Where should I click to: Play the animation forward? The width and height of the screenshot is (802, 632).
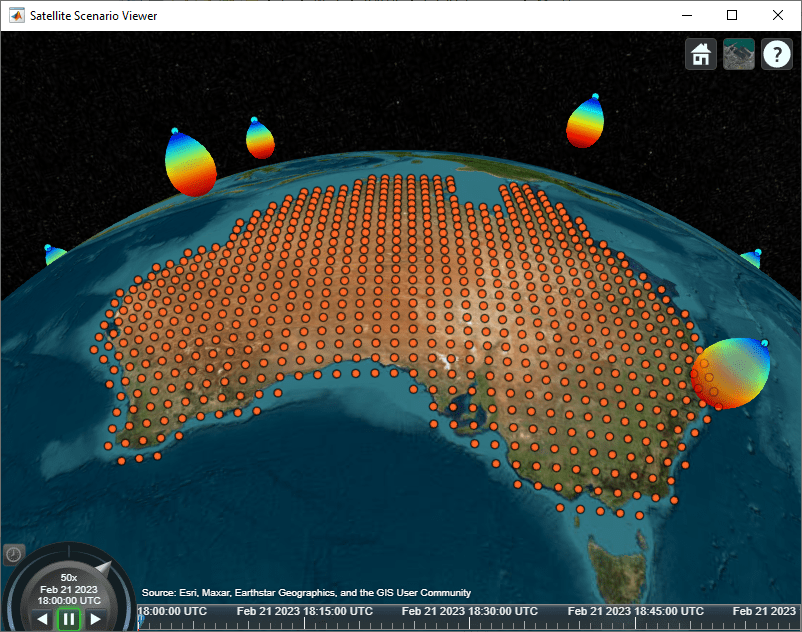(x=95, y=619)
